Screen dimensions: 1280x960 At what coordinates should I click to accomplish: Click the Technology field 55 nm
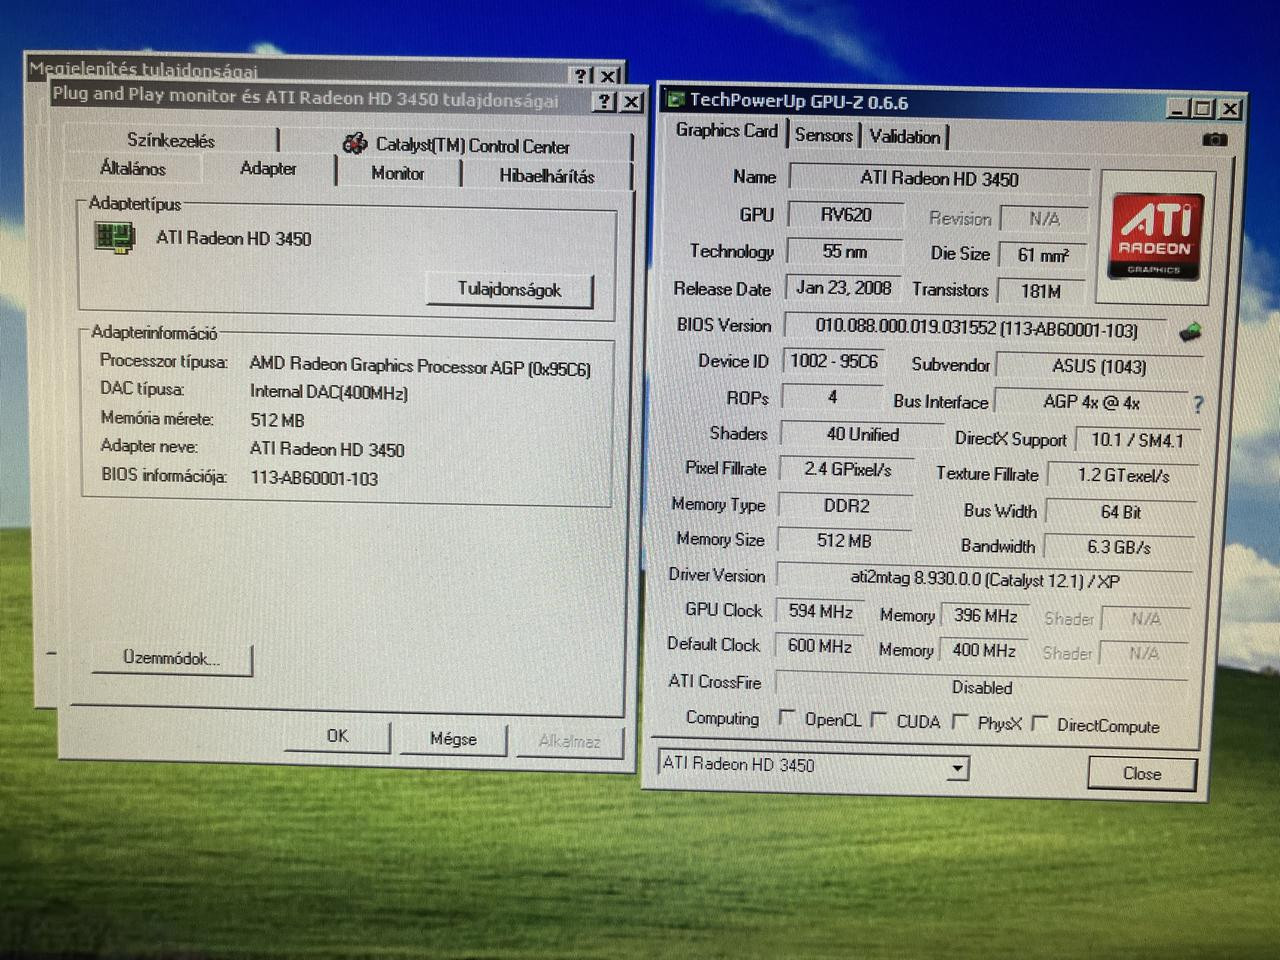(x=845, y=251)
